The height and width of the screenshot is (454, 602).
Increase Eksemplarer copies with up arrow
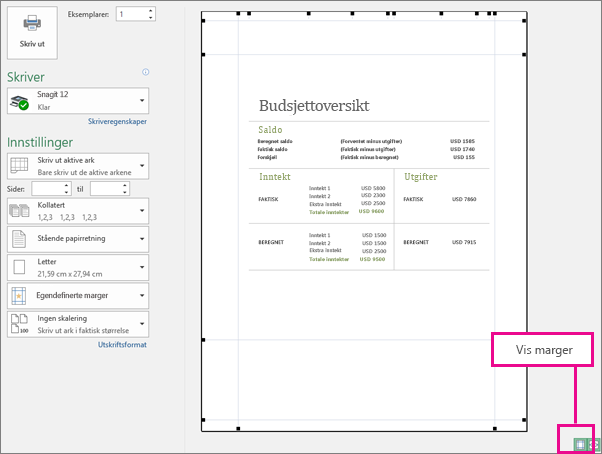[x=151, y=11]
